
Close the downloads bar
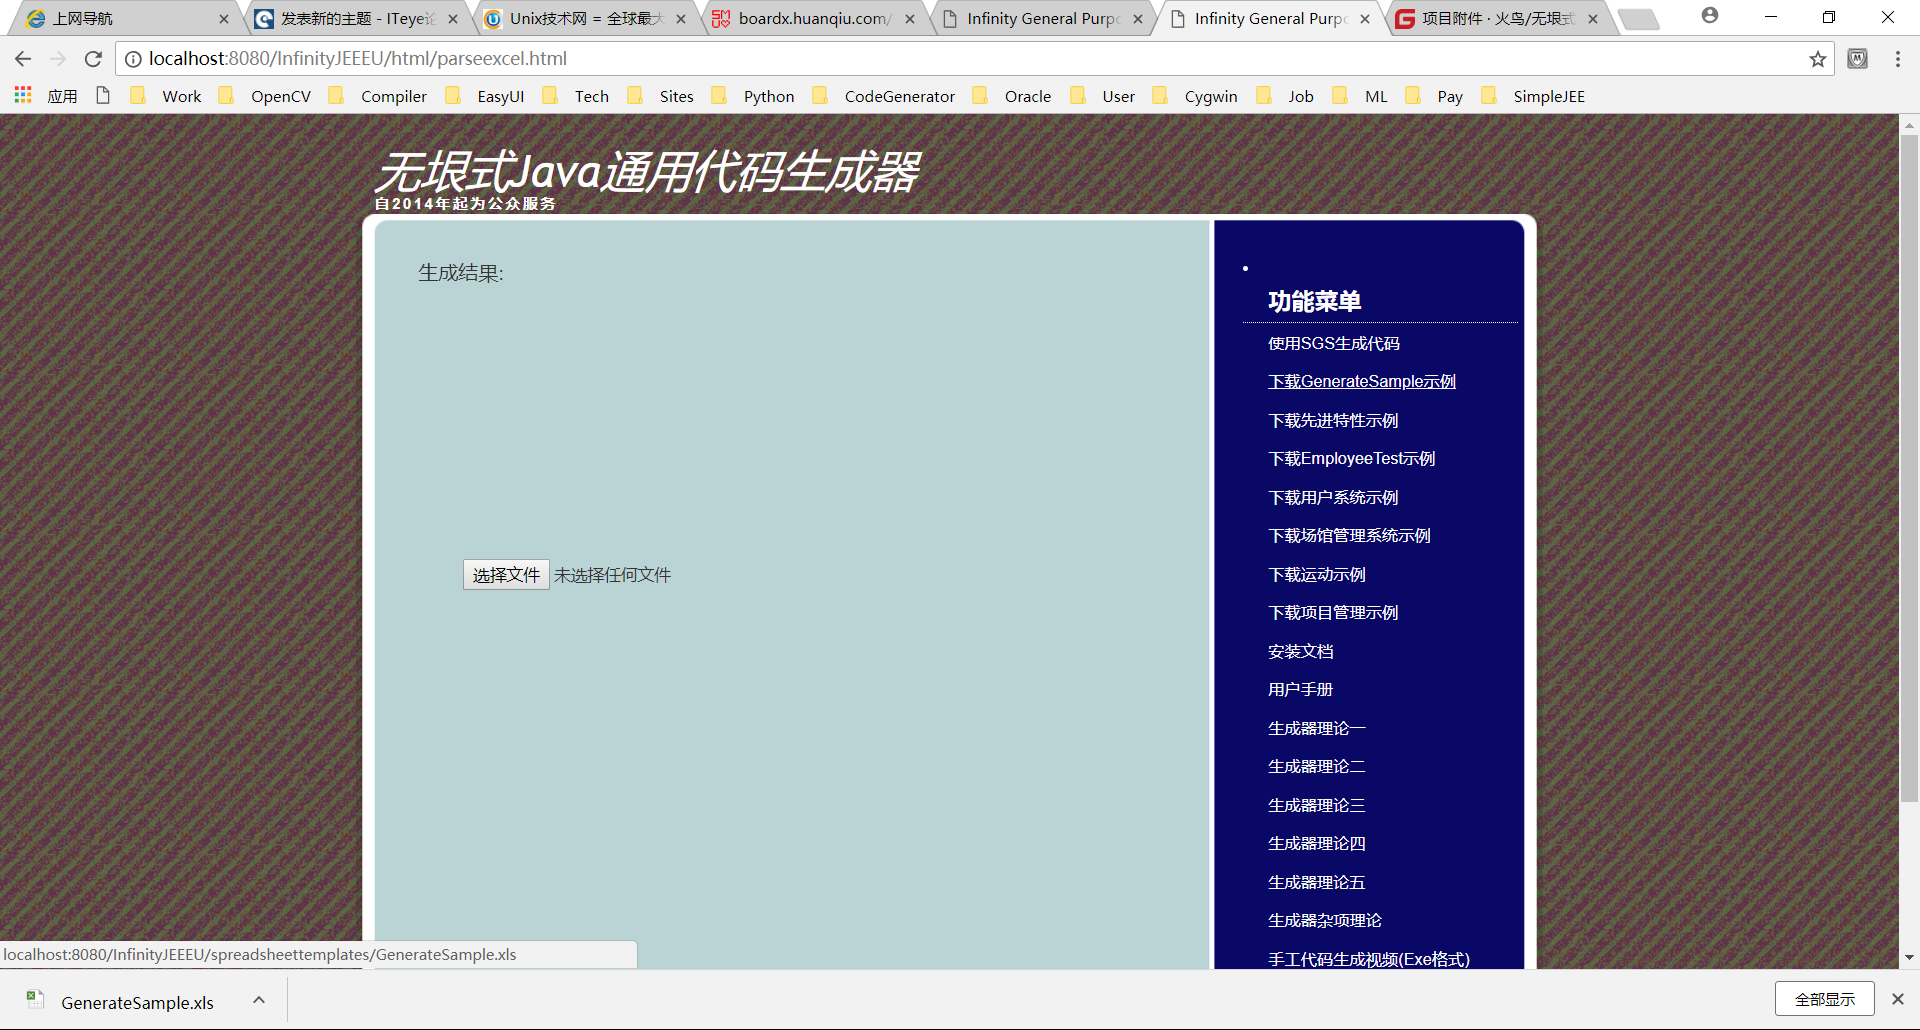click(x=1897, y=999)
